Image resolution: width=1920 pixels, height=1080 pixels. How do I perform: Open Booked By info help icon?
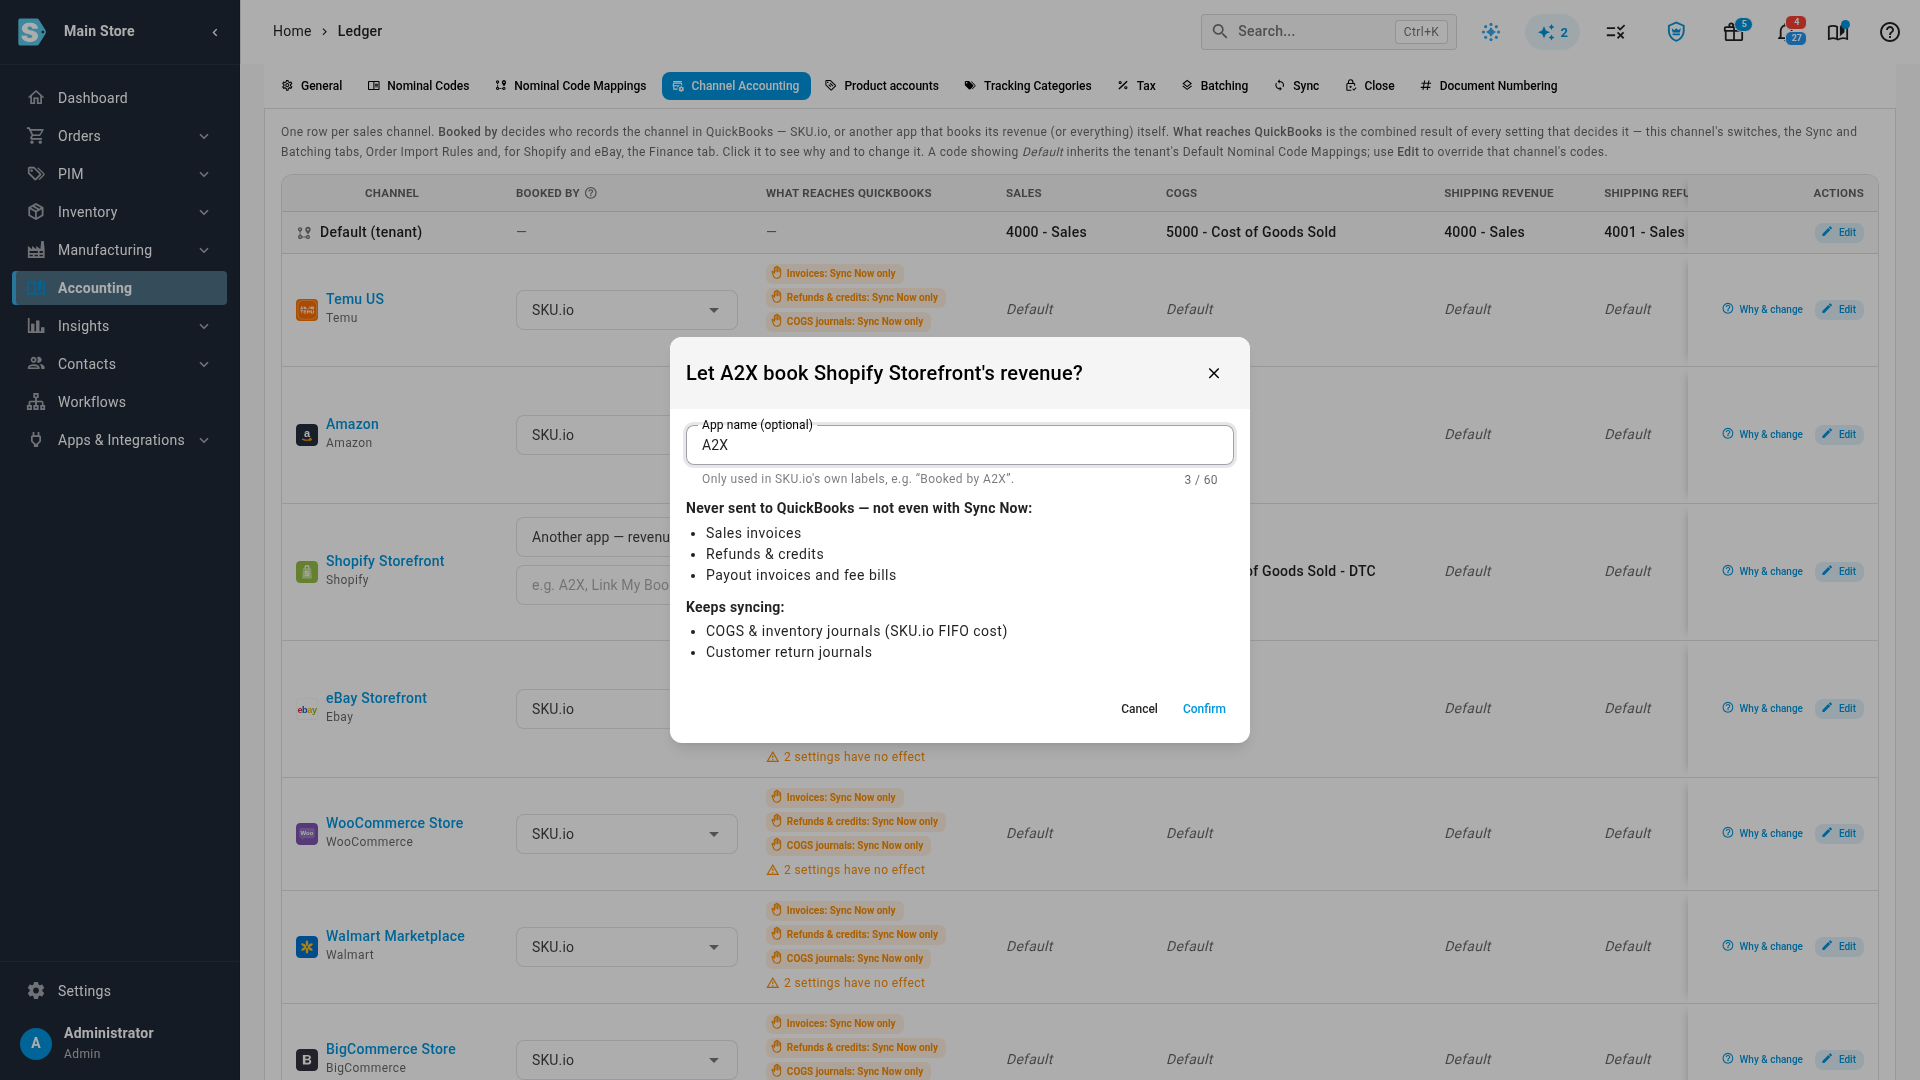pyautogui.click(x=591, y=193)
